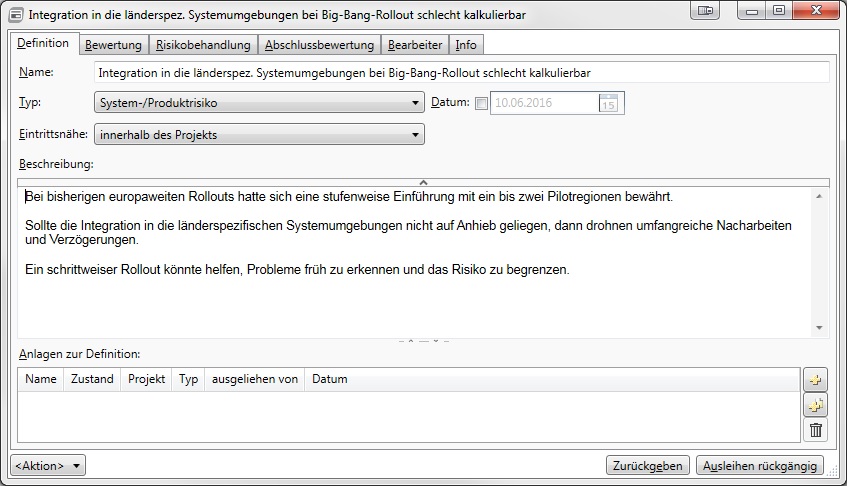Click the add multiple attachments icon
Viewport: 847px width, 486px height.
[x=816, y=405]
